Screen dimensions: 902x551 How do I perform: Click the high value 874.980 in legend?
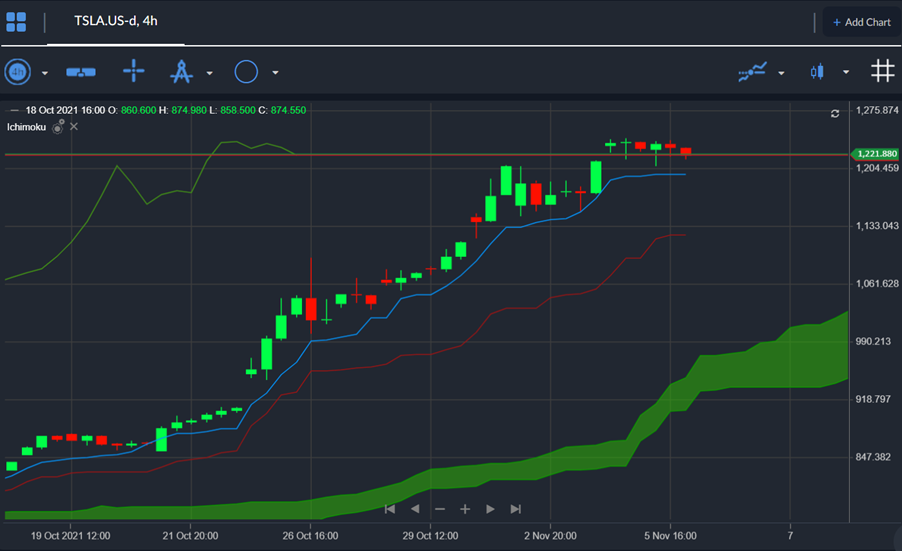pyautogui.click(x=189, y=110)
